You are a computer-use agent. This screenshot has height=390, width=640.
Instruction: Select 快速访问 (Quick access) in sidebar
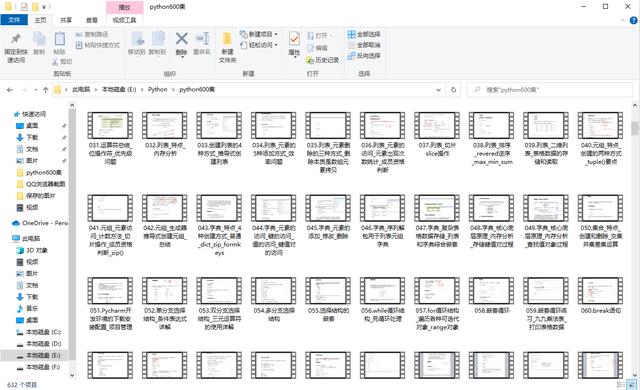[x=30, y=114]
